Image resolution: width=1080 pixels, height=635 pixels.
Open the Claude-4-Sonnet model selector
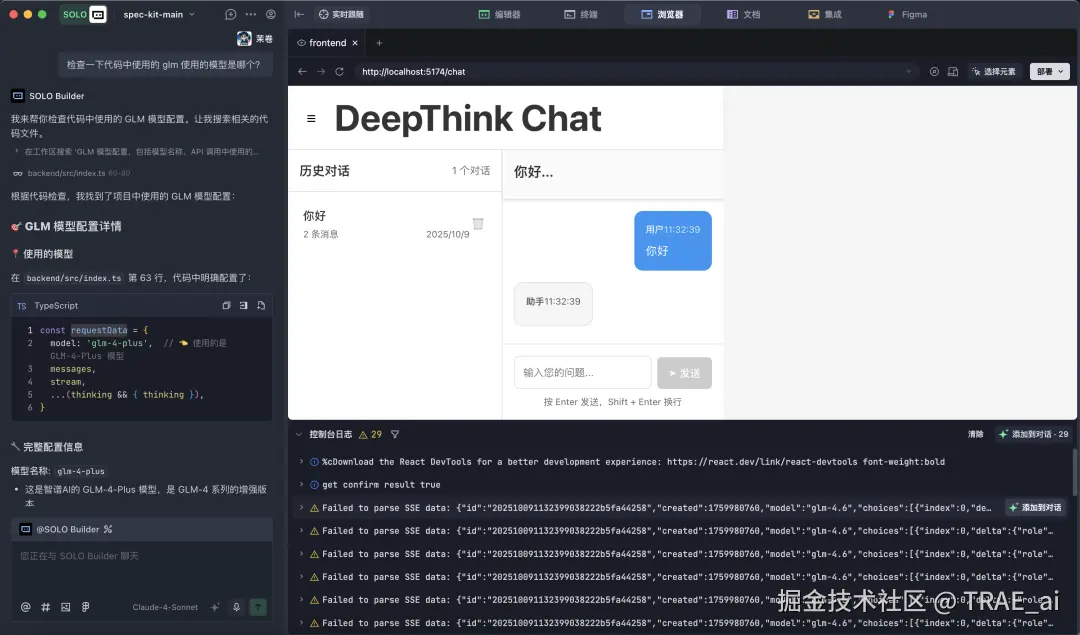coord(165,607)
